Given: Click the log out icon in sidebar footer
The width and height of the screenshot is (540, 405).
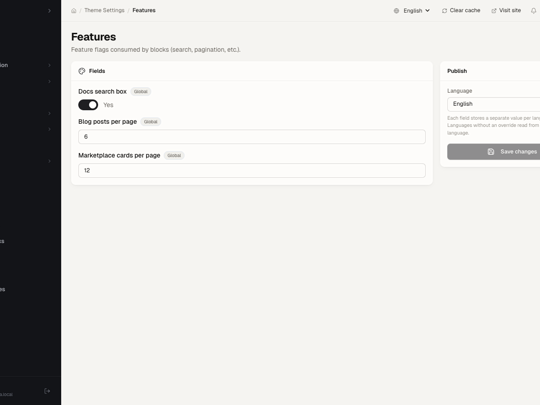Looking at the screenshot, I should tap(47, 391).
